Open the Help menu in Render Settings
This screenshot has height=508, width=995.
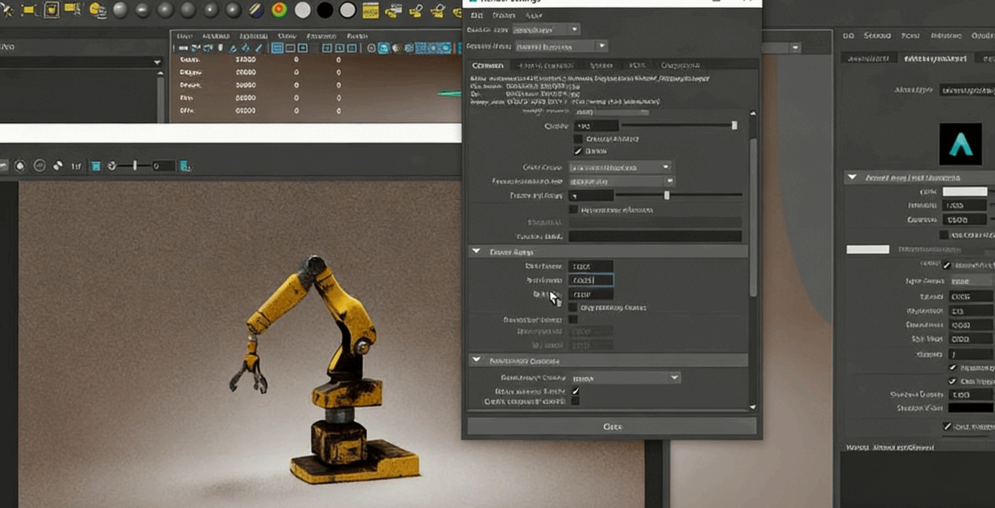click(534, 15)
